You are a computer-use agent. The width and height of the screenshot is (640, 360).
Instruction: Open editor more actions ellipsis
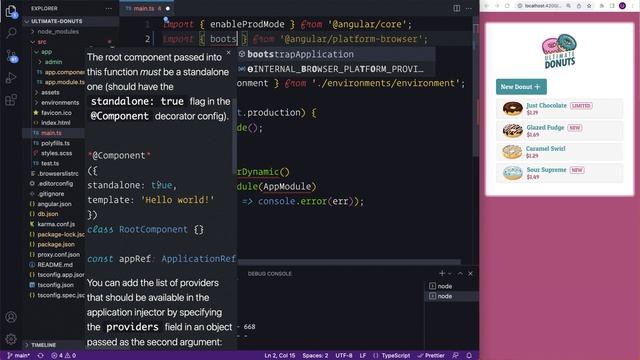(469, 8)
